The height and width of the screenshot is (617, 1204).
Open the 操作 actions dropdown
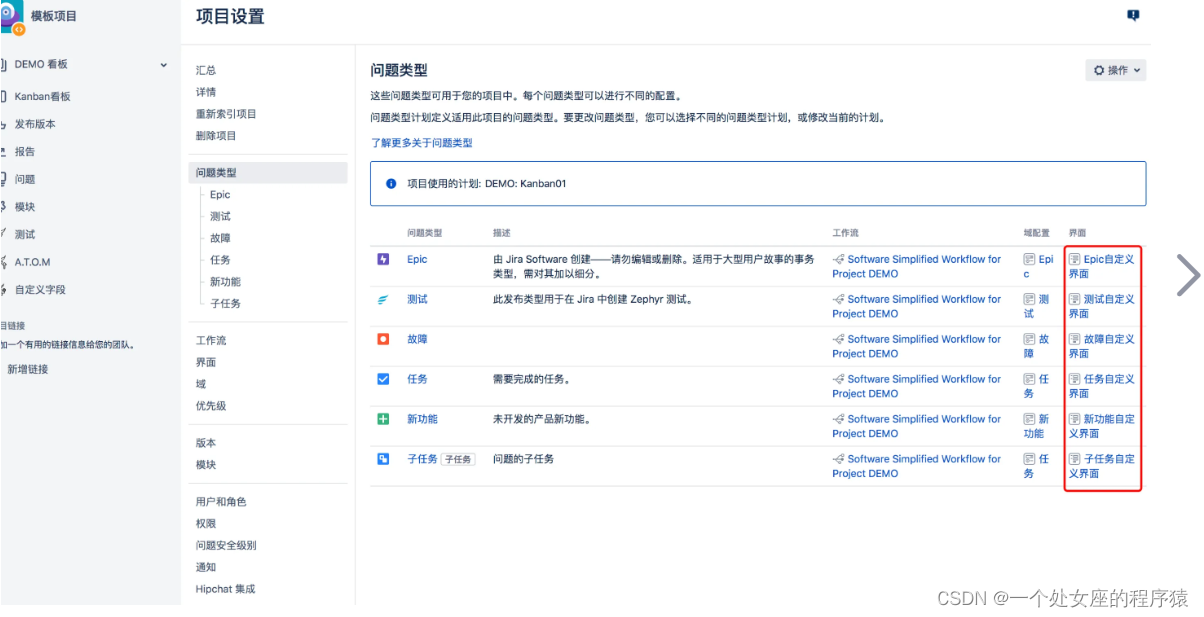[x=1115, y=70]
